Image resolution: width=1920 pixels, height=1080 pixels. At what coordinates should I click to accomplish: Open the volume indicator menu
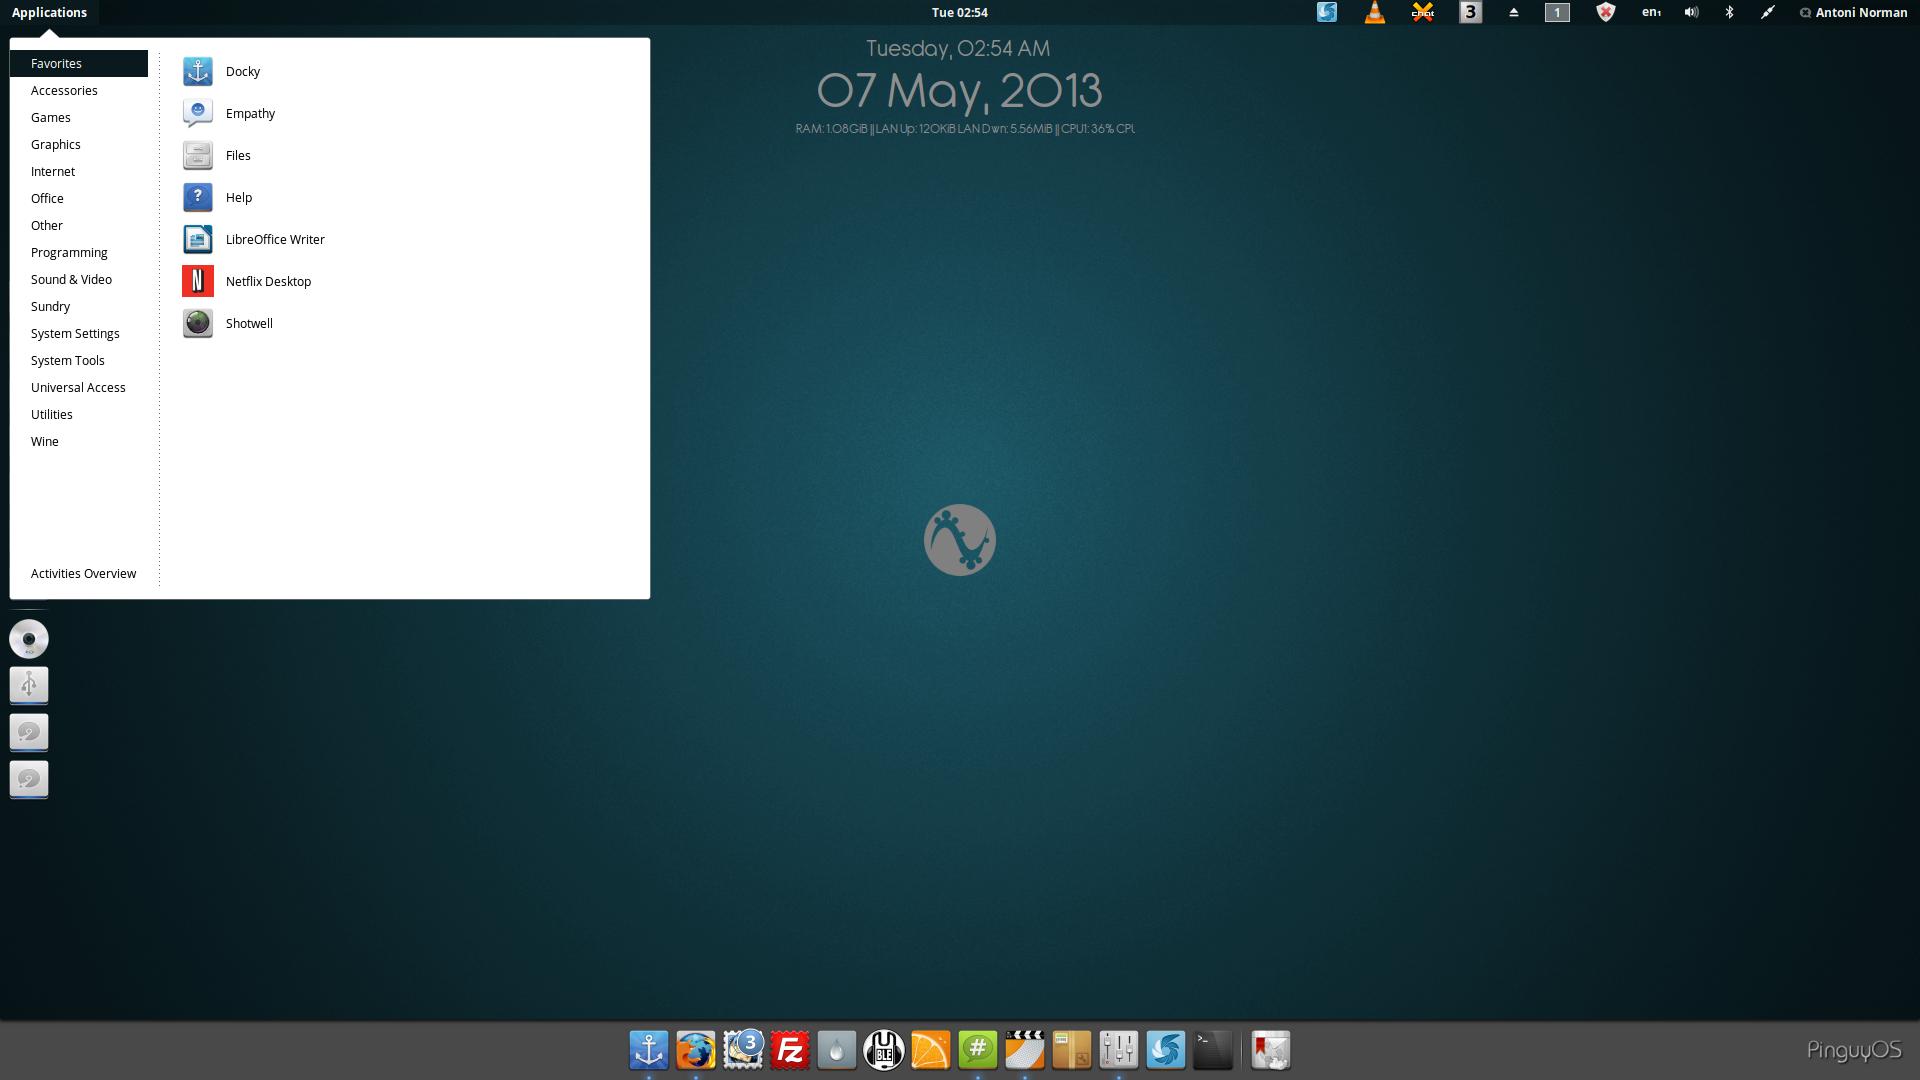[1691, 13]
